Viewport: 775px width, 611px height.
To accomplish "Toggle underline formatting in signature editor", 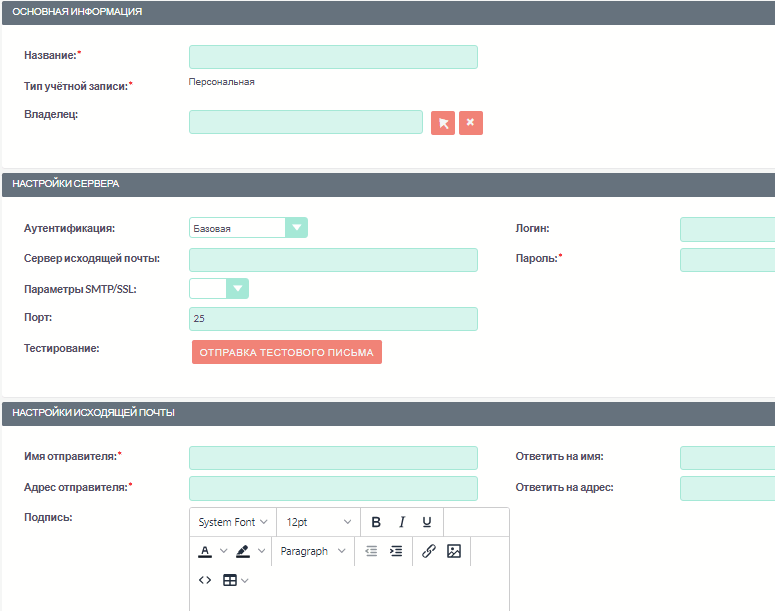I will tap(427, 522).
